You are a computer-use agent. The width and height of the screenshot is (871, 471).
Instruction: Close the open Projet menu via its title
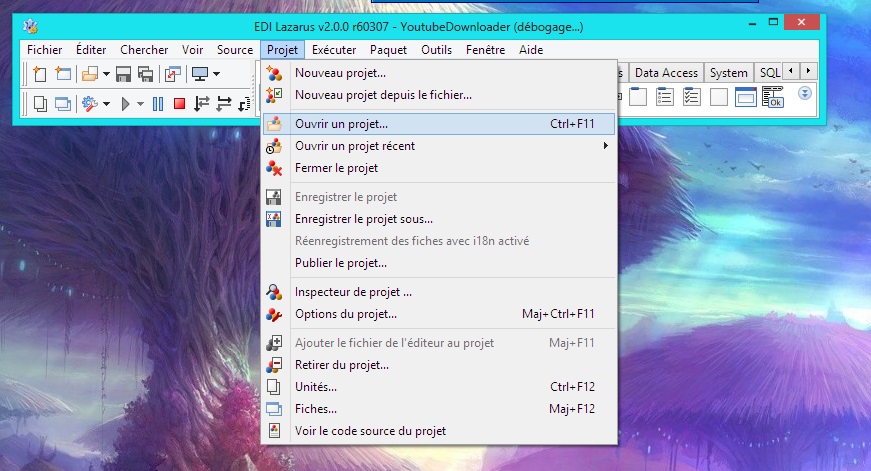[282, 50]
